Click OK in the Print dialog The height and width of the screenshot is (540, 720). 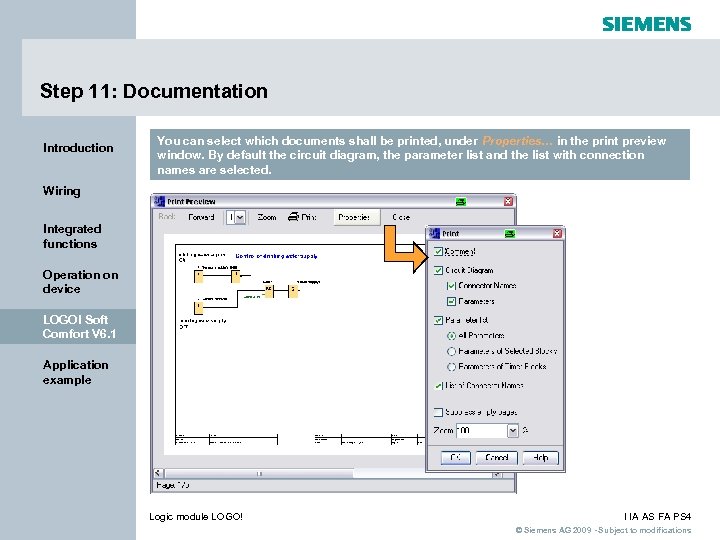tap(456, 458)
